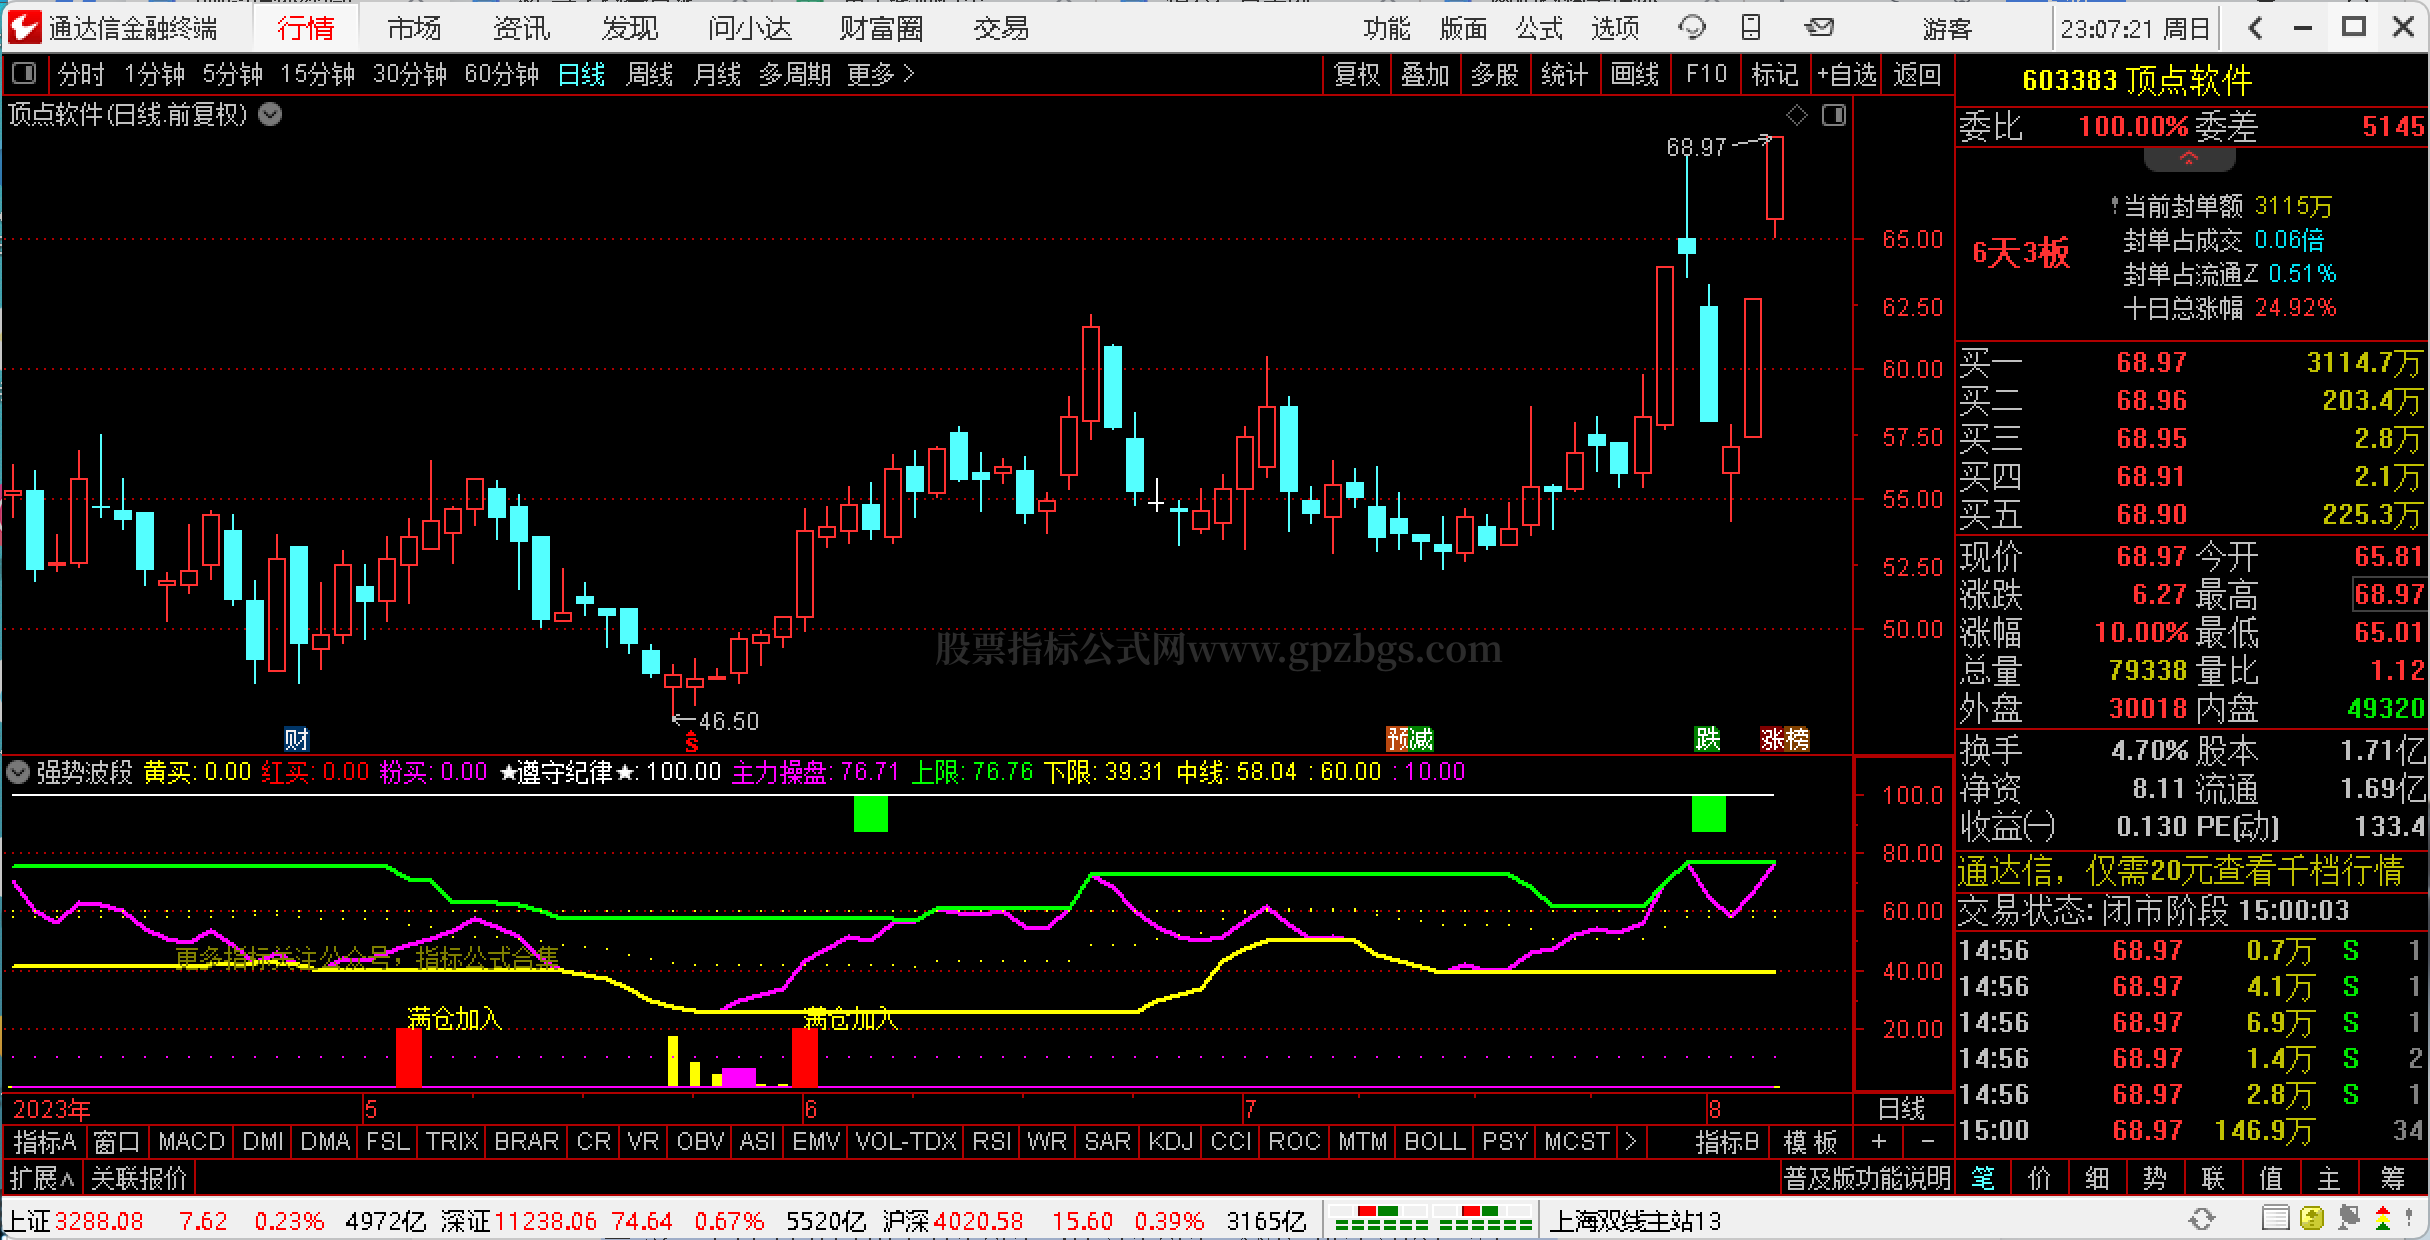Open the 市场 main tab
This screenshot has height=1240, width=2430.
pos(415,28)
